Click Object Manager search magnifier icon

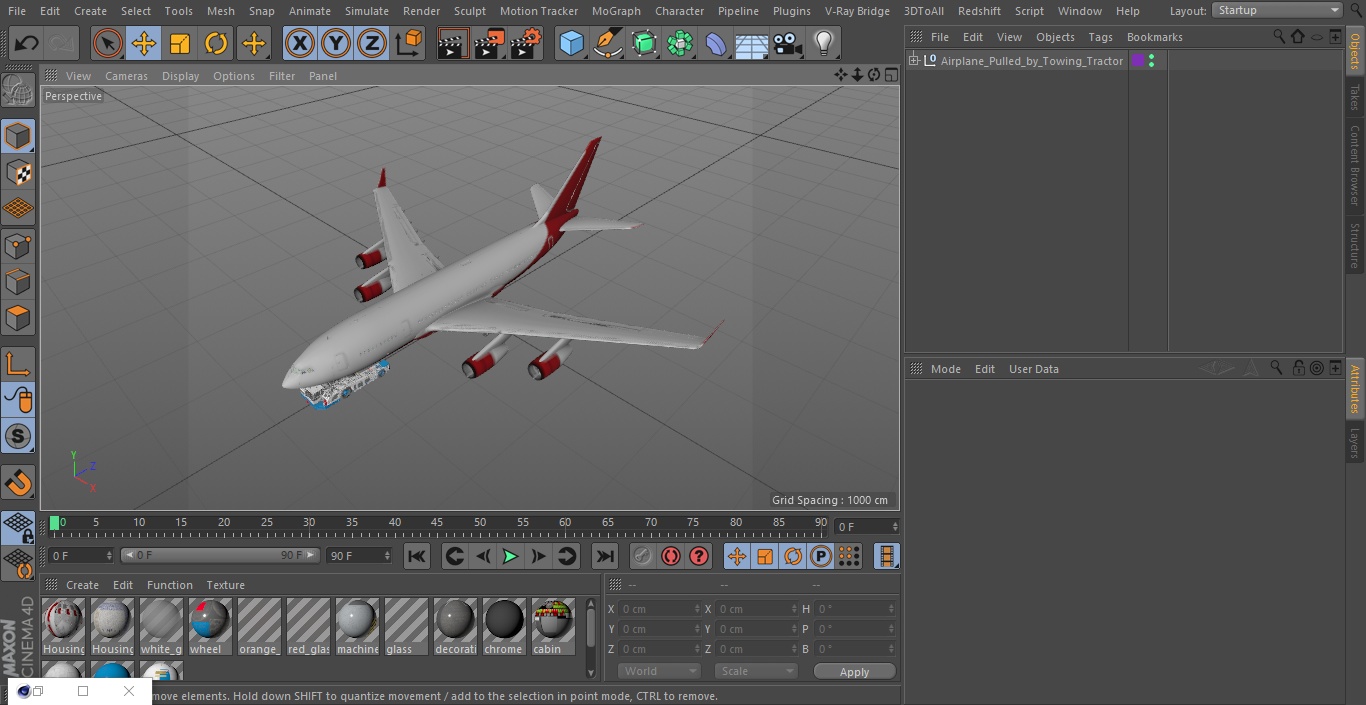pos(1279,37)
